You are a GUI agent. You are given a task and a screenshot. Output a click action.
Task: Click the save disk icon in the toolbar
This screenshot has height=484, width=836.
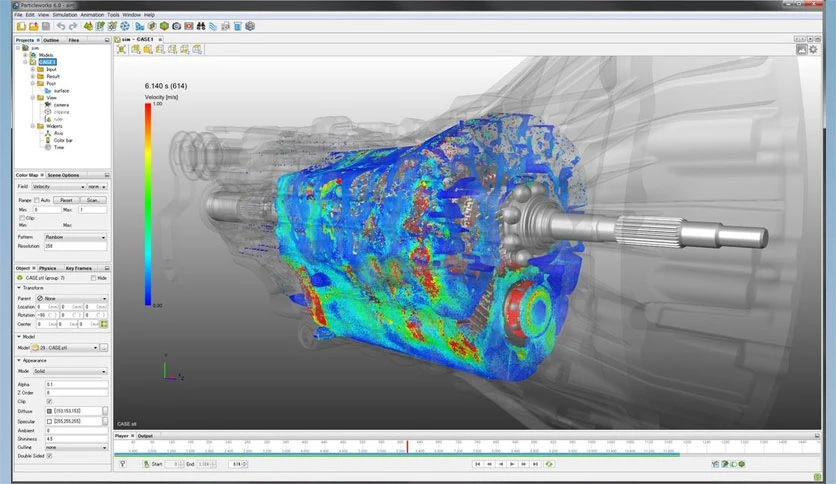point(45,26)
